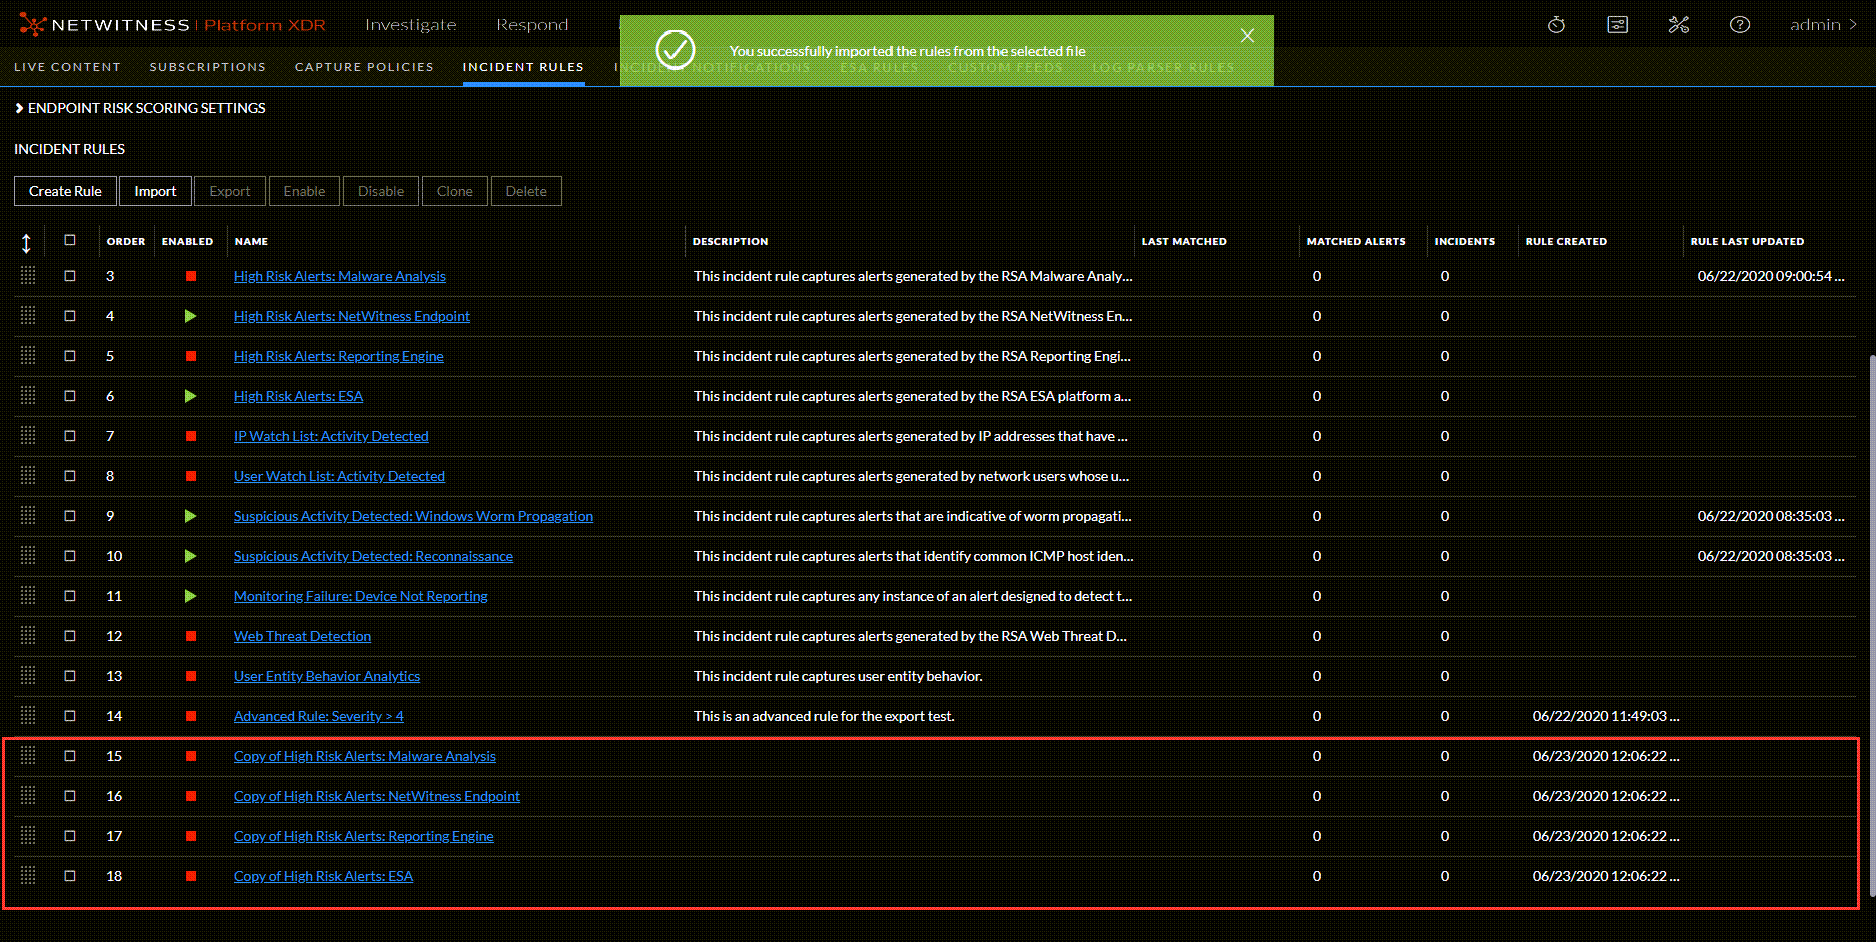Check the checkbox for High Risk Alerts: ESA
The image size is (1876, 942).
[x=69, y=396]
